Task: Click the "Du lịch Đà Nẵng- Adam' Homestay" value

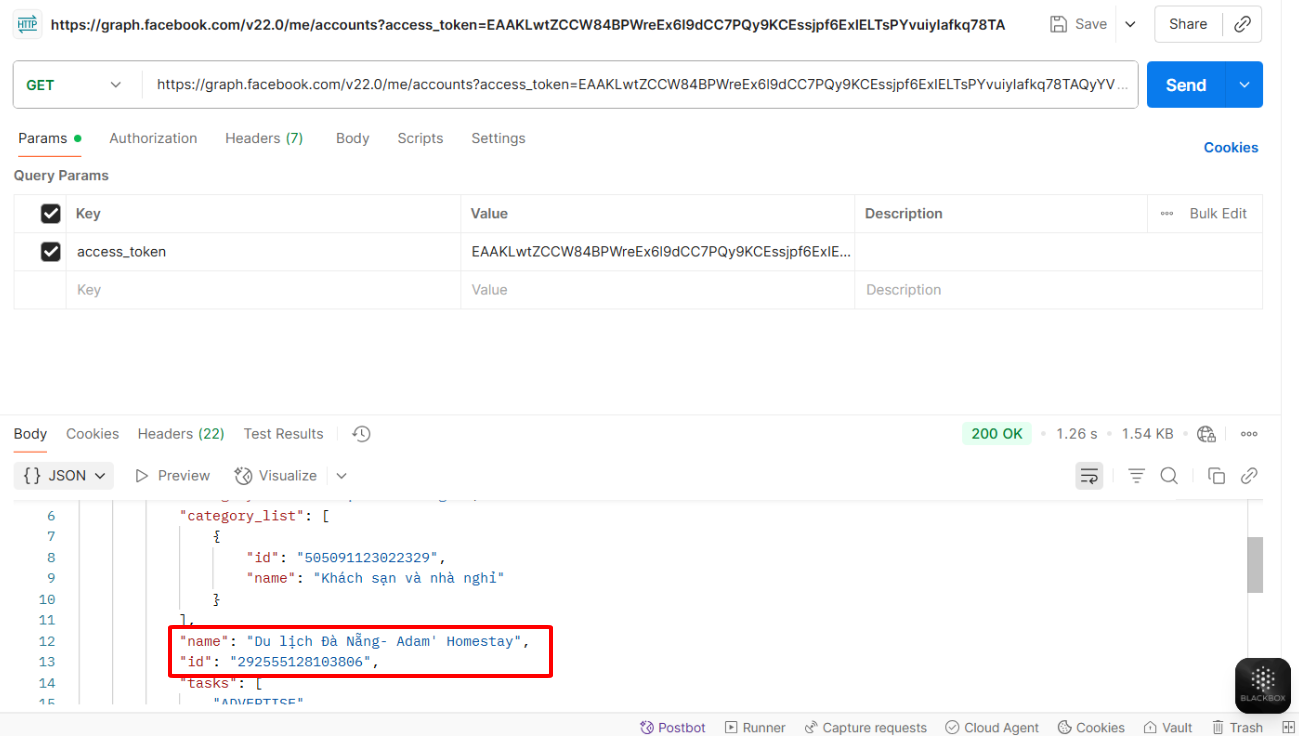Action: coord(384,641)
